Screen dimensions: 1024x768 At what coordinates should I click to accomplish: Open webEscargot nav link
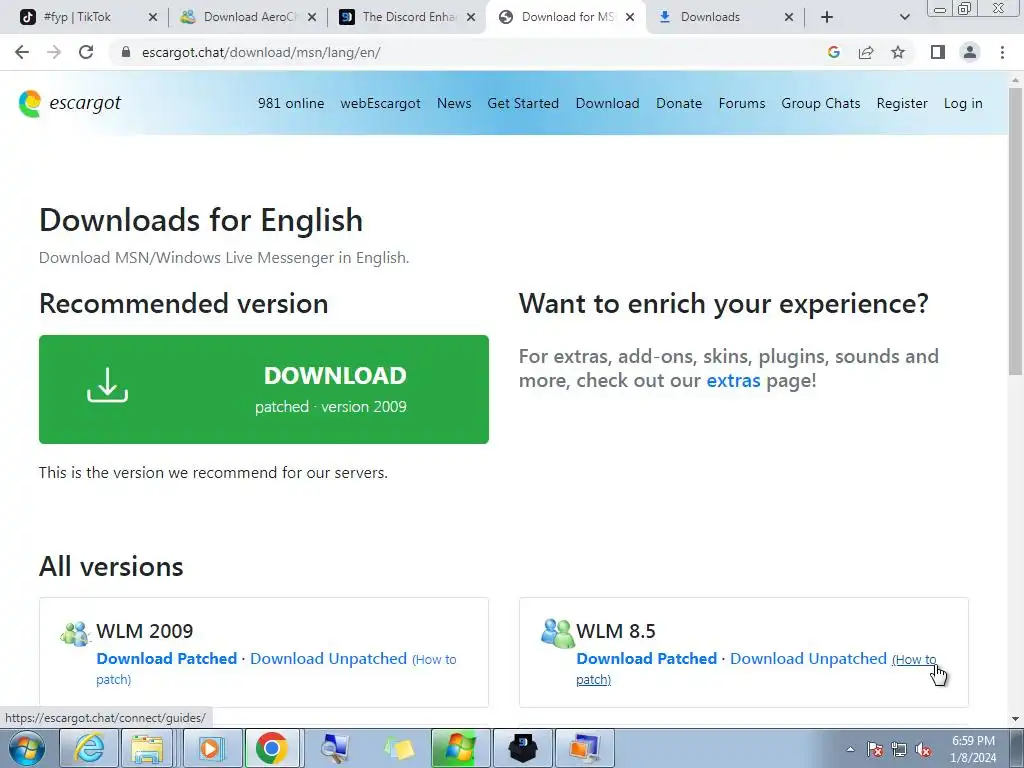tap(380, 103)
